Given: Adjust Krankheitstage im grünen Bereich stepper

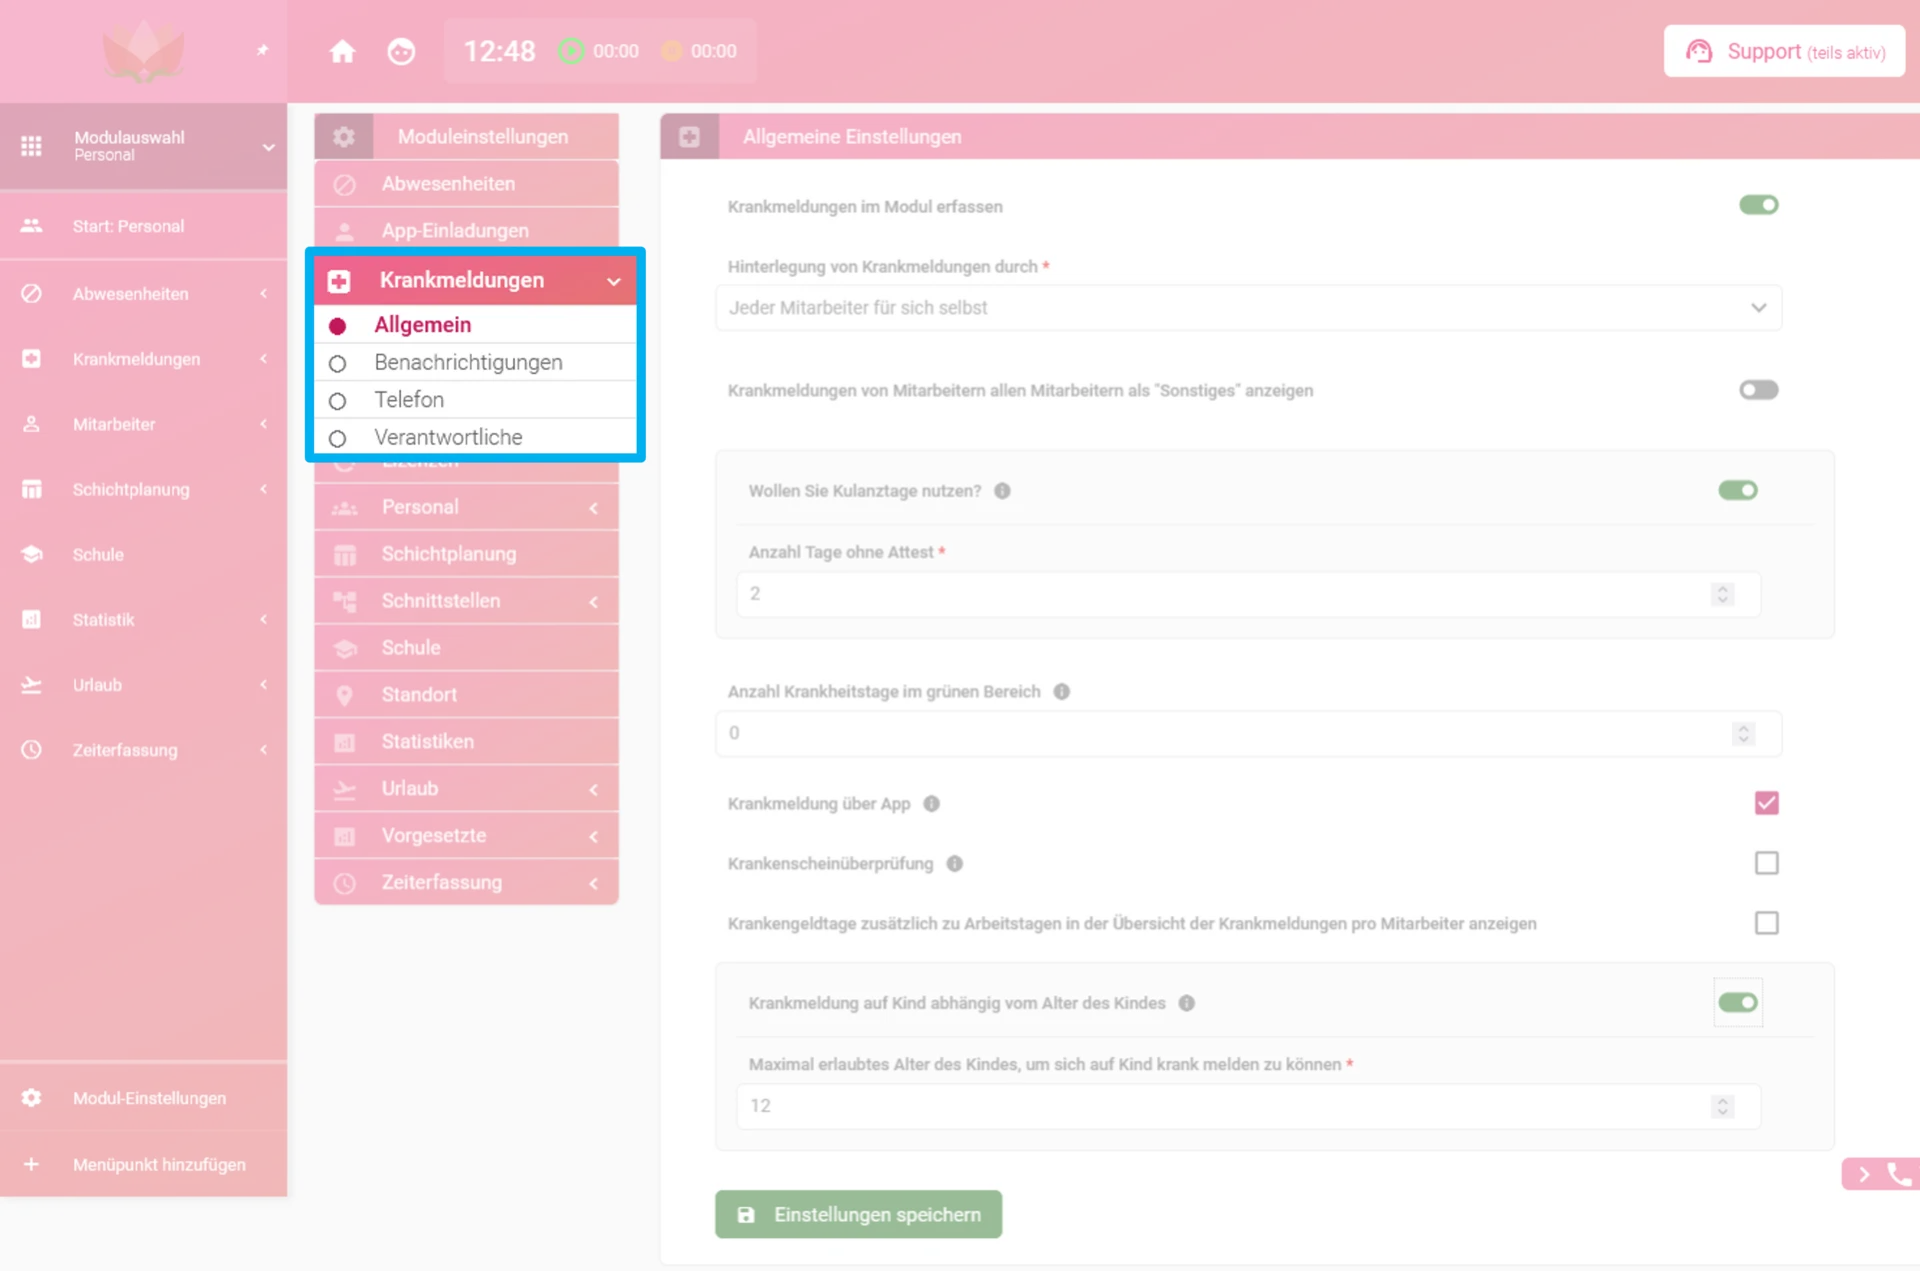Looking at the screenshot, I should [1743, 734].
